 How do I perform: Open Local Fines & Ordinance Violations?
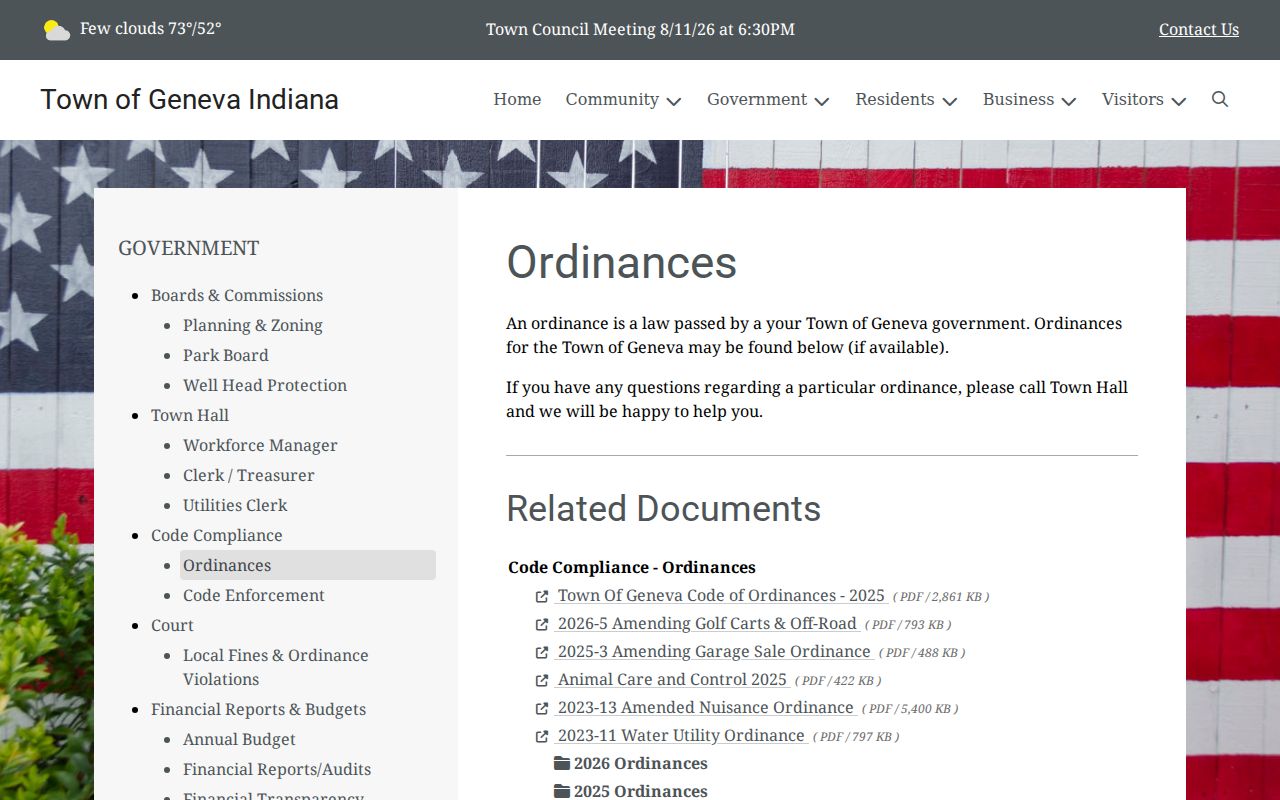276,667
